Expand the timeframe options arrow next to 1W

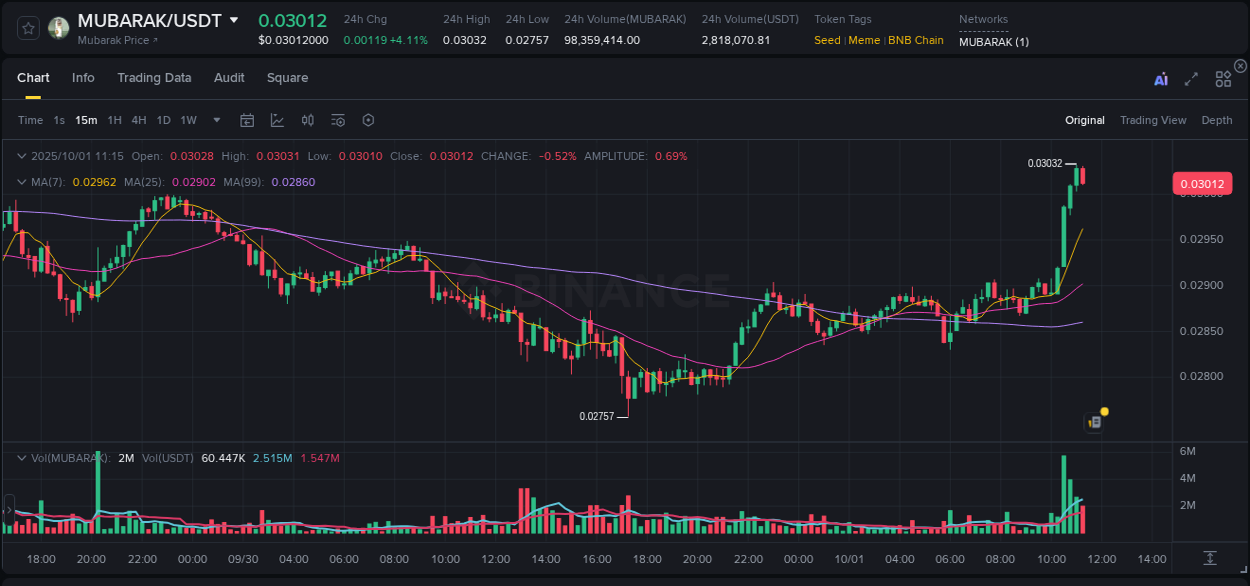point(215,120)
